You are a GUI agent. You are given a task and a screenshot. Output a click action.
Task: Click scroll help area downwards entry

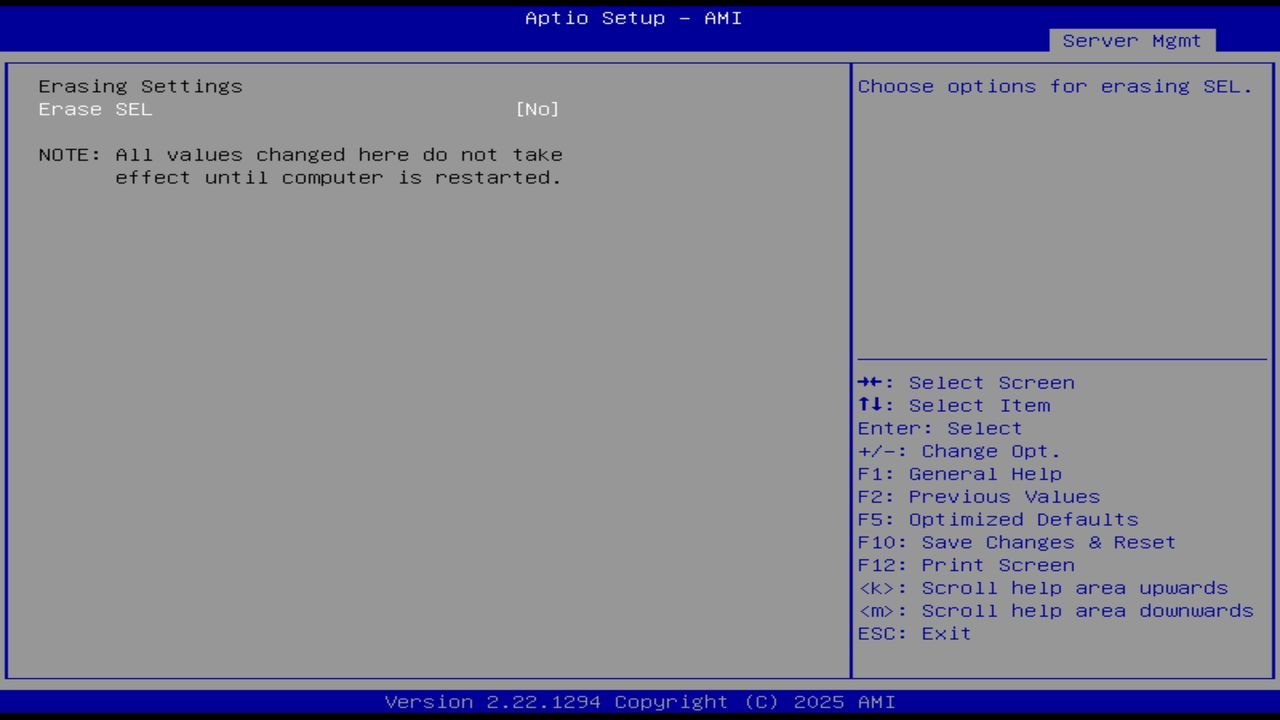point(1055,610)
